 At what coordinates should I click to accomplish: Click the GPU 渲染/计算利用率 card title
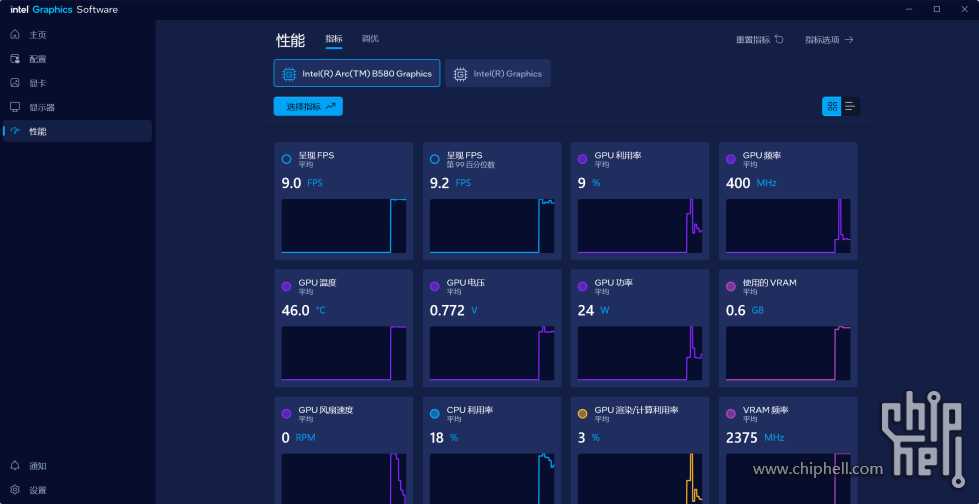pos(636,410)
